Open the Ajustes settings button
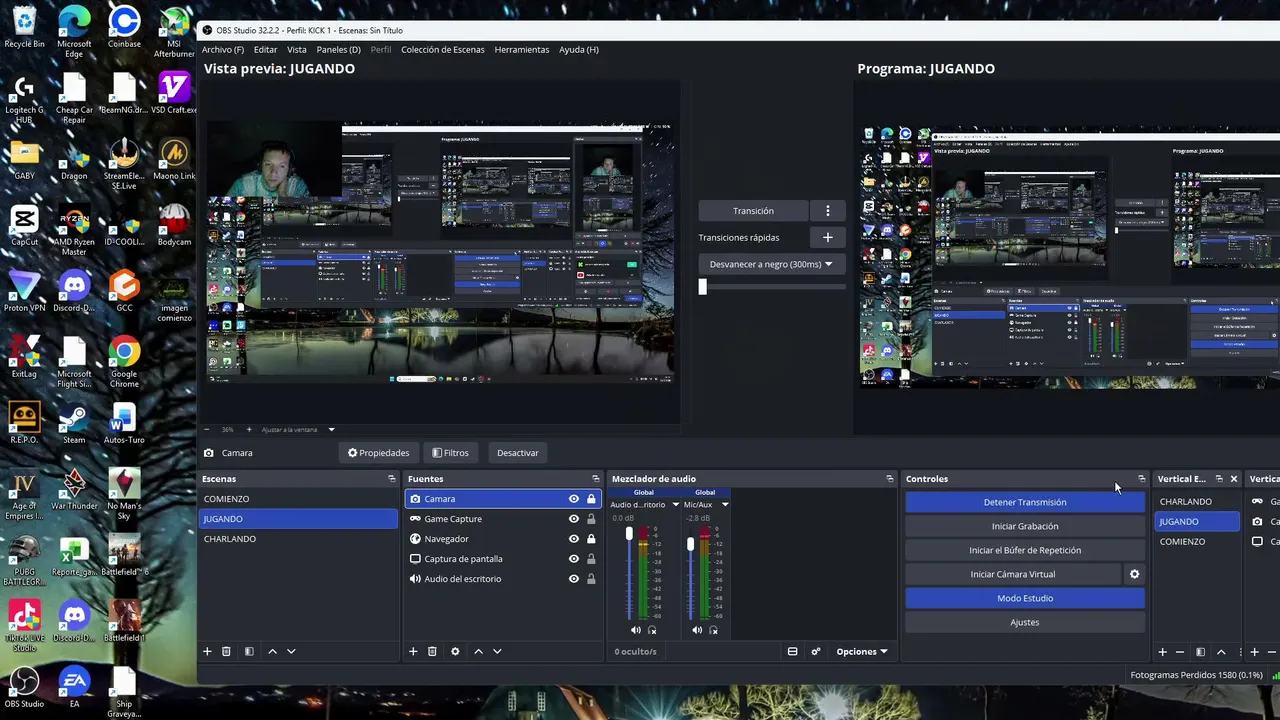Screen dimensions: 1280x720 point(1025,622)
